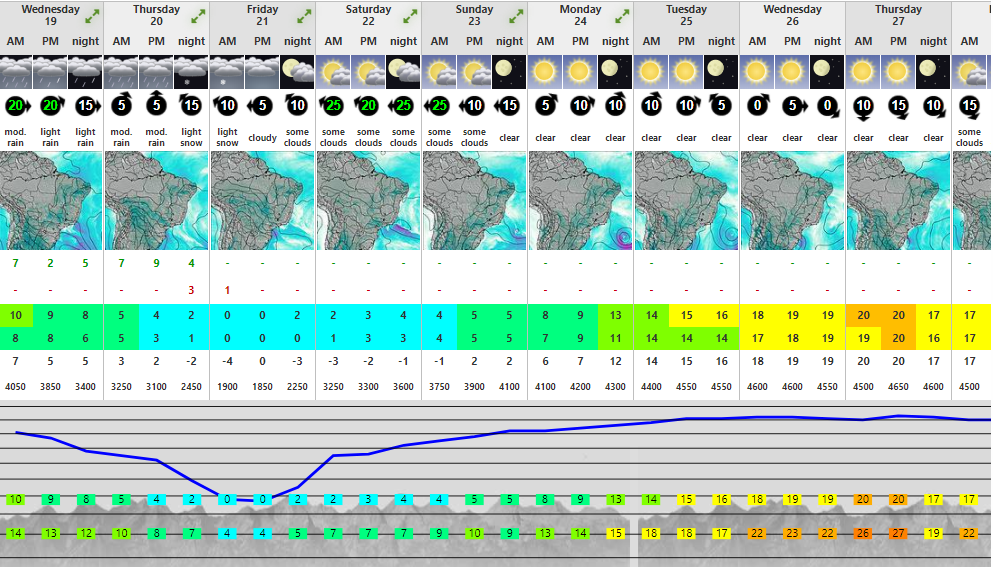993x567 pixels.
Task: Open the Friday 21 precipitation map thumbnail
Action: [x=263, y=201]
